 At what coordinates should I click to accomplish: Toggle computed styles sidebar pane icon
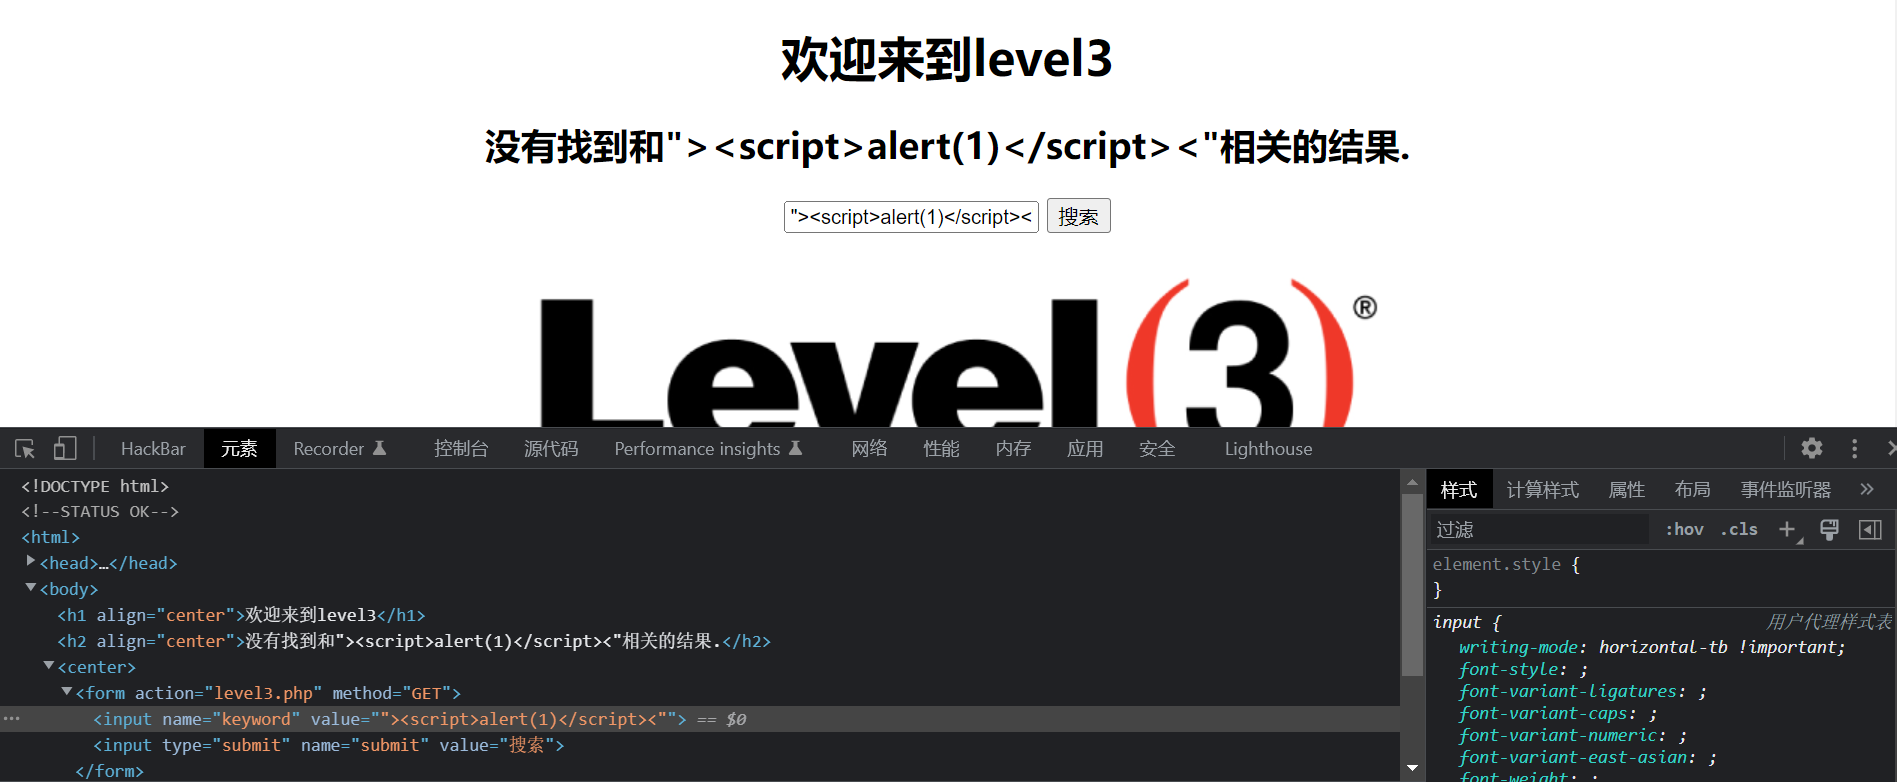pos(1870,530)
